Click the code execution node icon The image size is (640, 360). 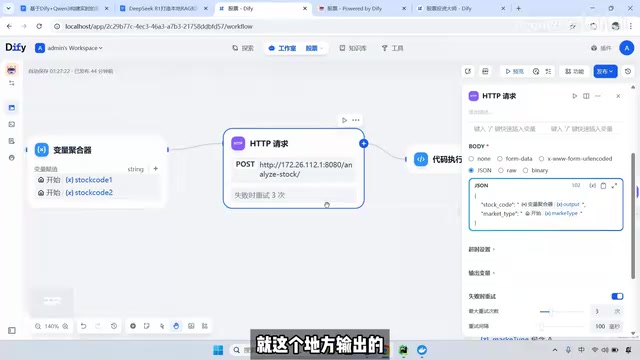[x=421, y=159]
